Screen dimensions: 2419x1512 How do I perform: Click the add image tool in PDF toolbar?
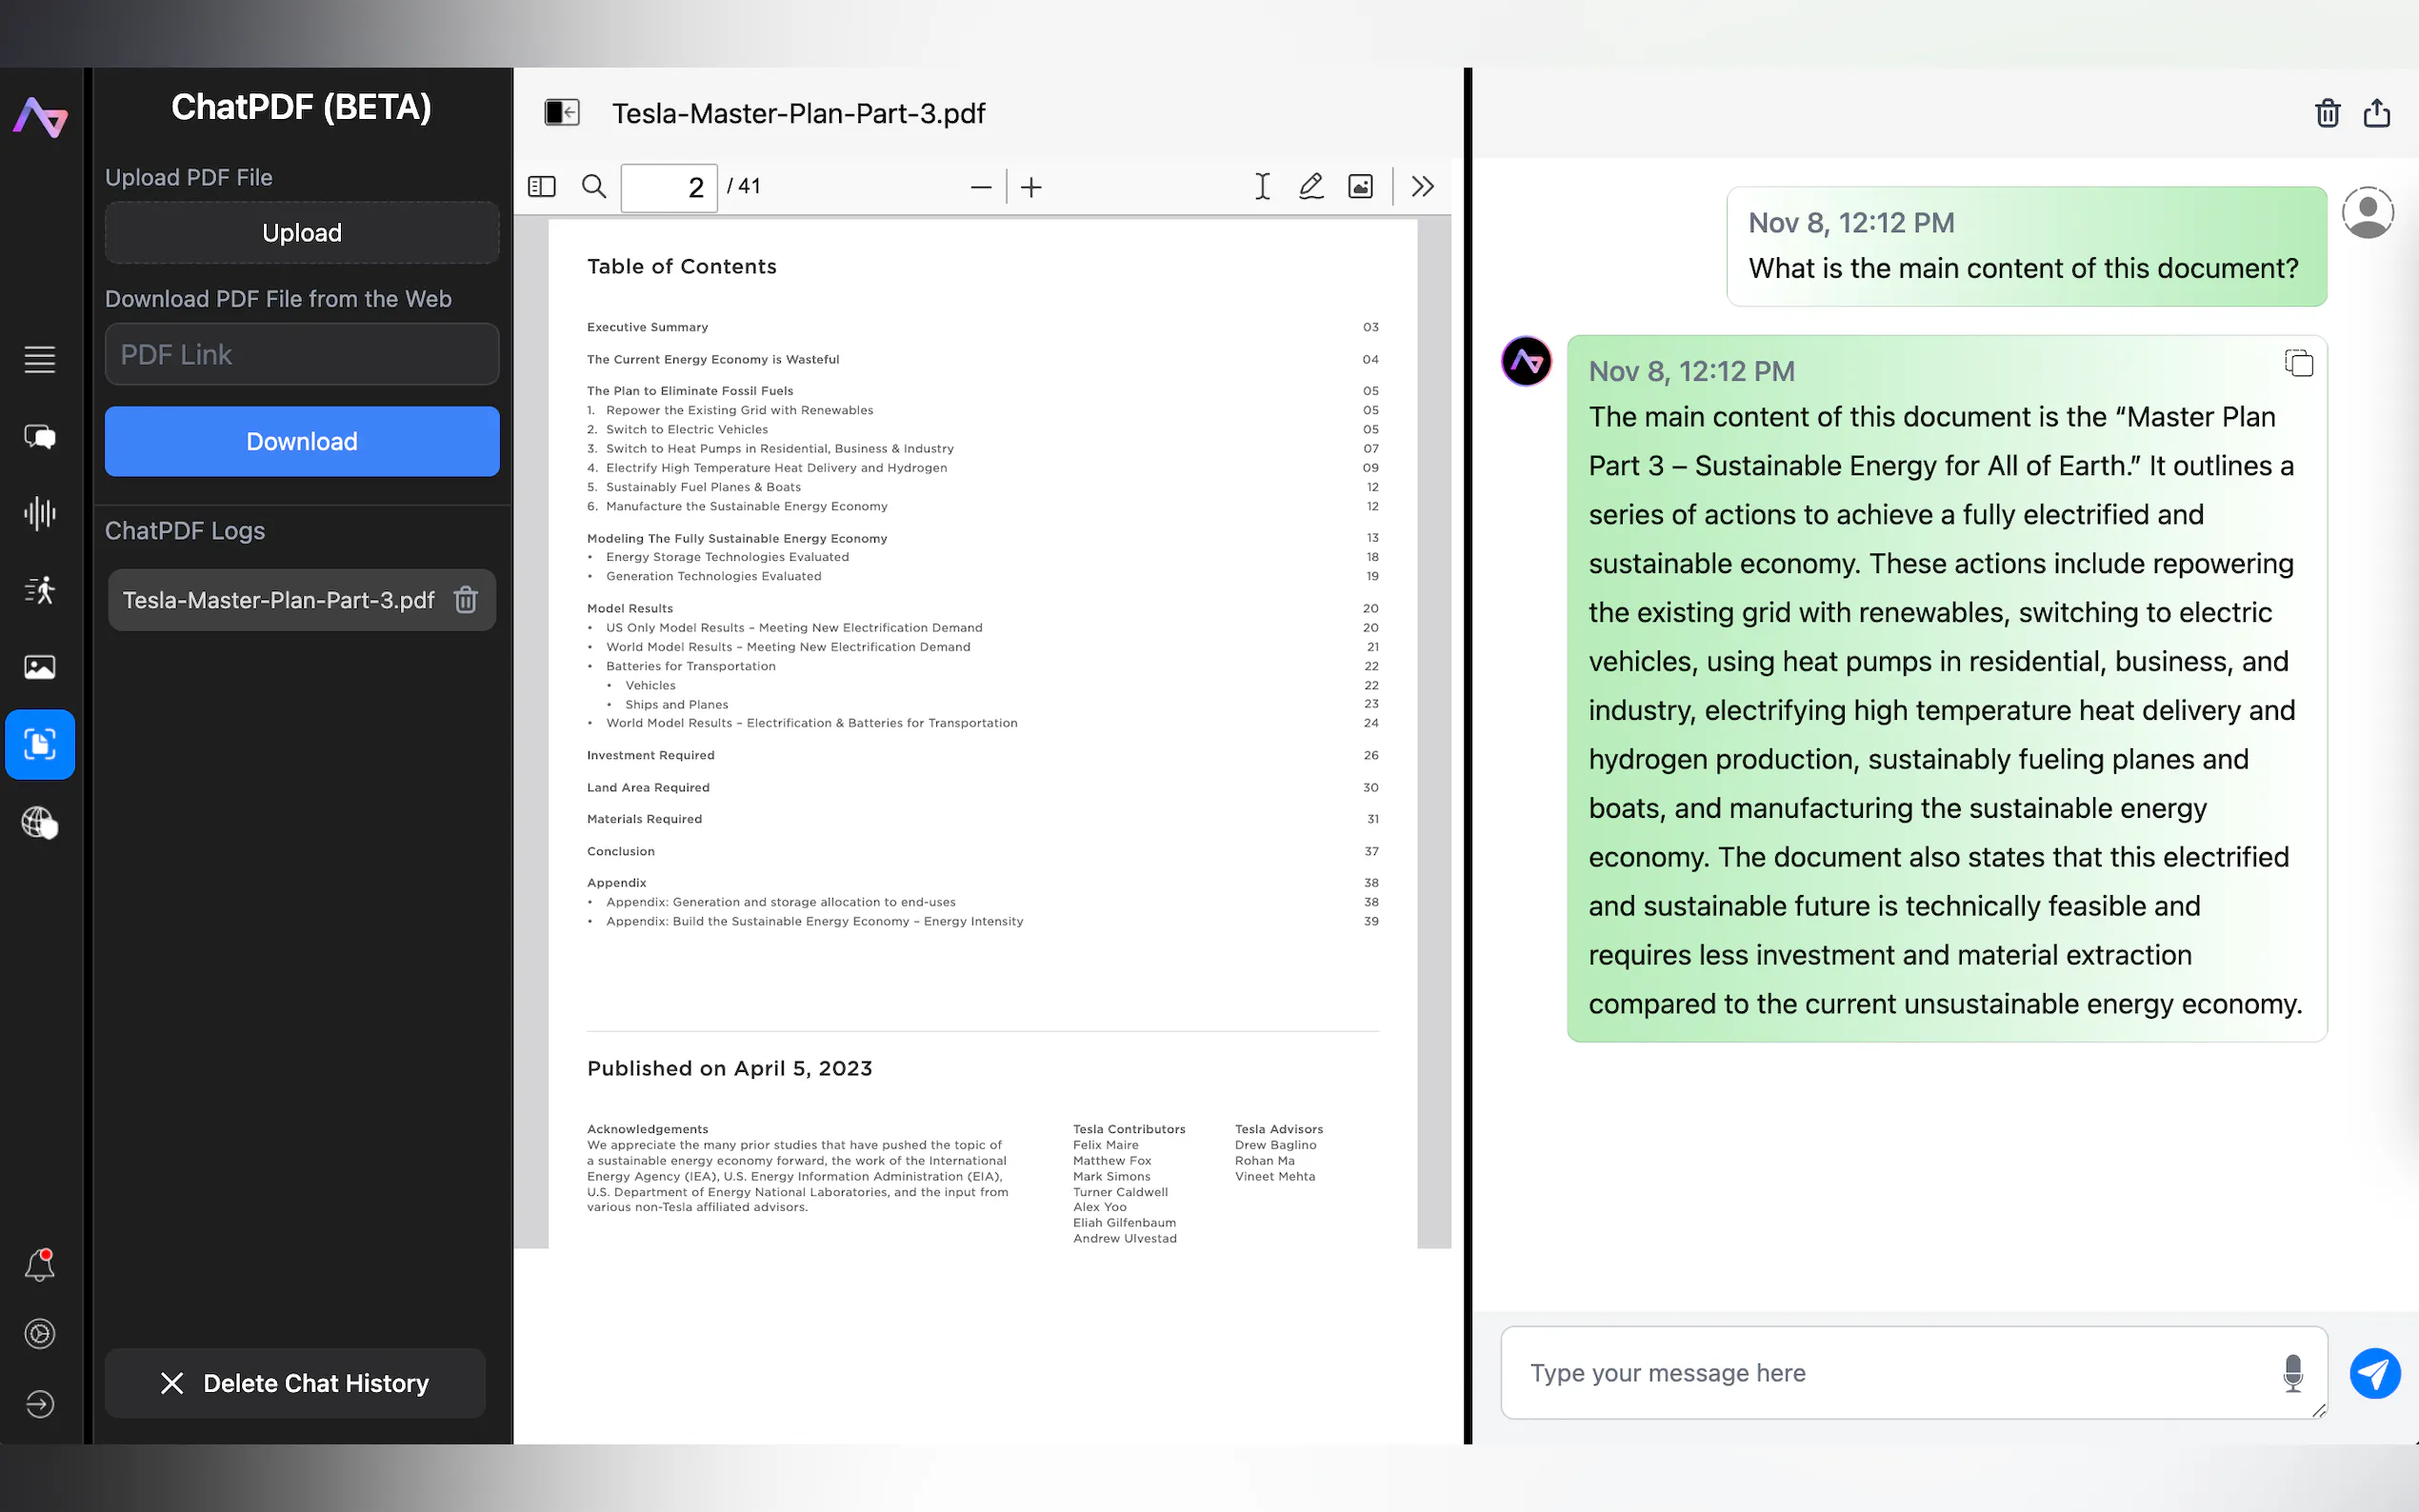coord(1360,187)
